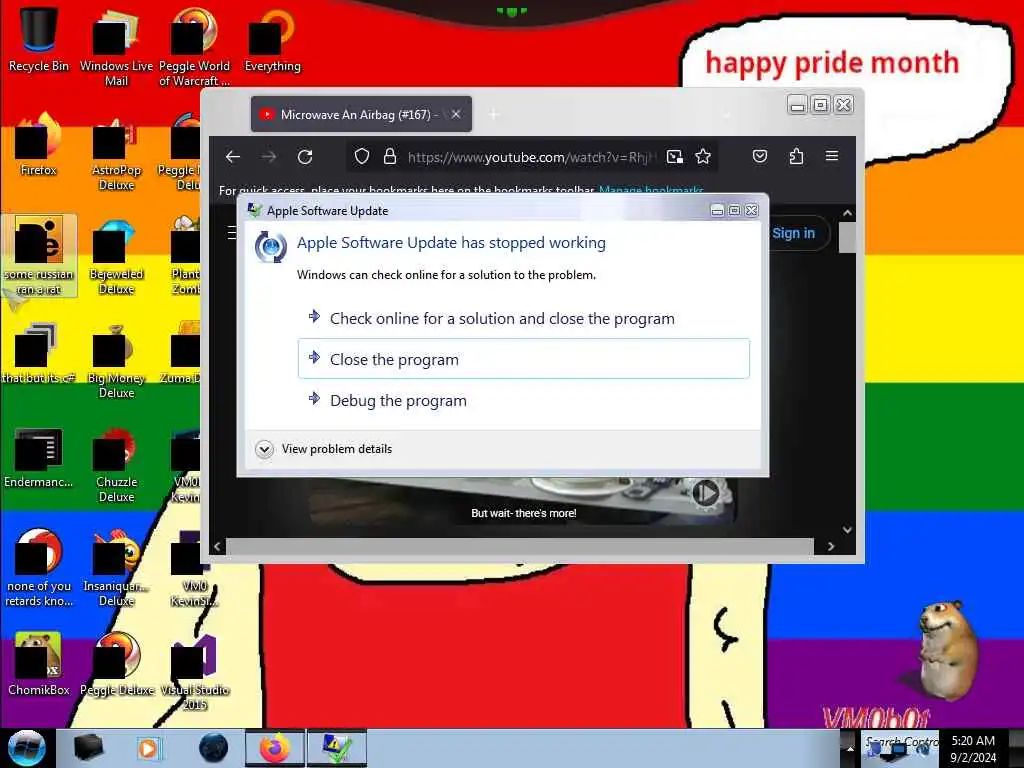Open the 'none of you' desktop icon
The image size is (1024, 768).
tap(39, 568)
